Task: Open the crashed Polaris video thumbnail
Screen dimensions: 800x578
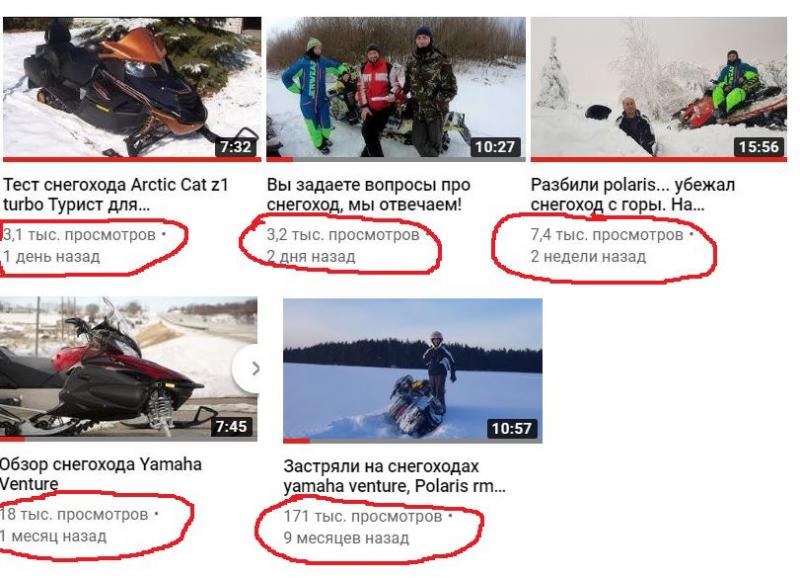Action: pos(659,88)
